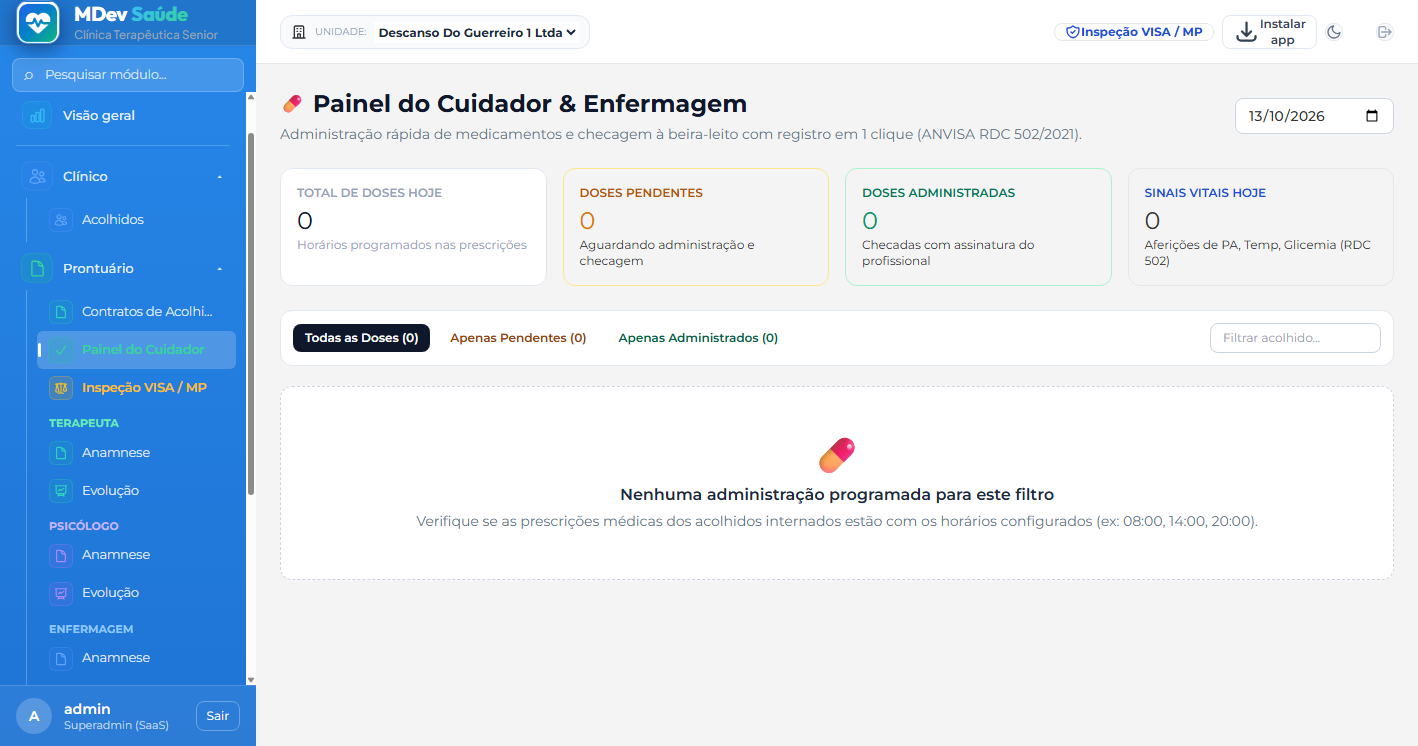Click the Evolução icon under TERAPEUTA
The image size is (1418, 746).
(x=61, y=491)
